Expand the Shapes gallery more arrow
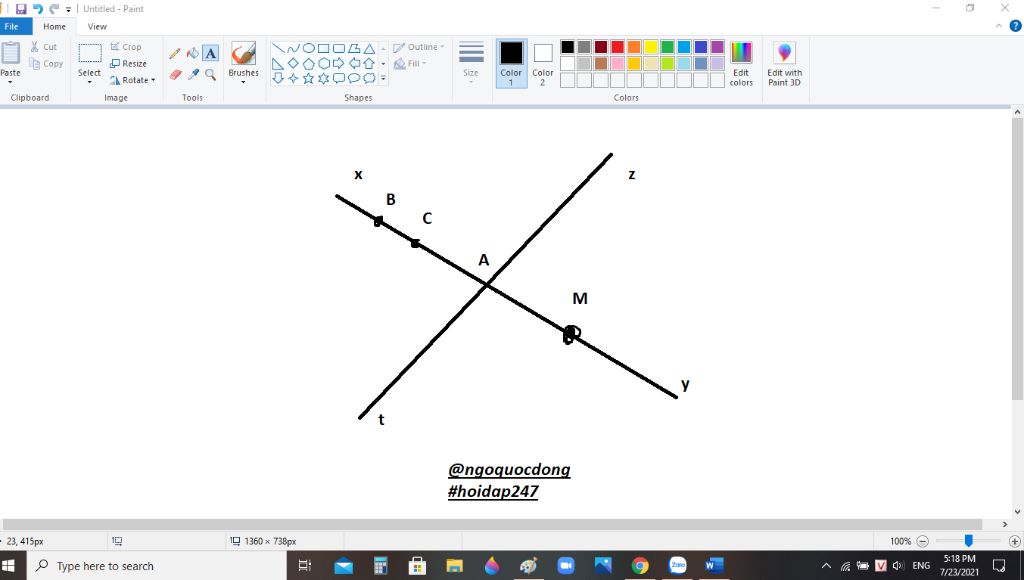1024x580 pixels. [383, 78]
